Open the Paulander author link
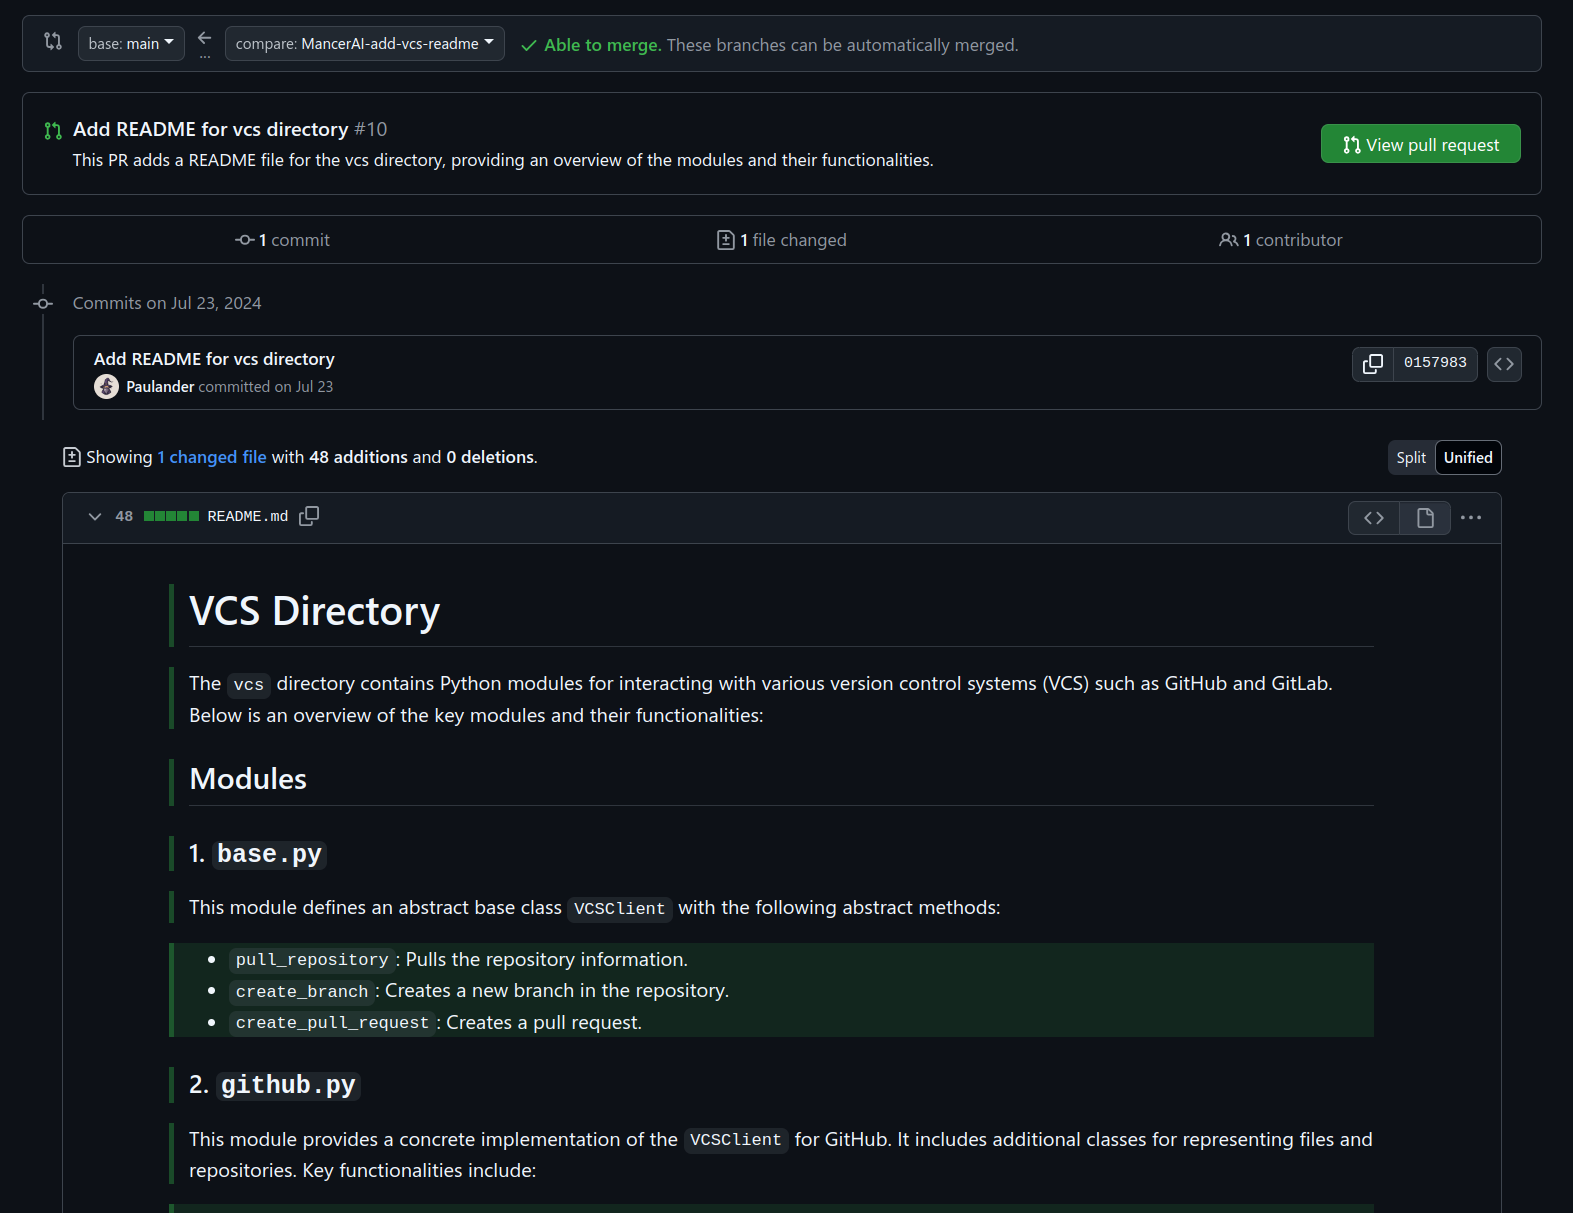 [160, 387]
